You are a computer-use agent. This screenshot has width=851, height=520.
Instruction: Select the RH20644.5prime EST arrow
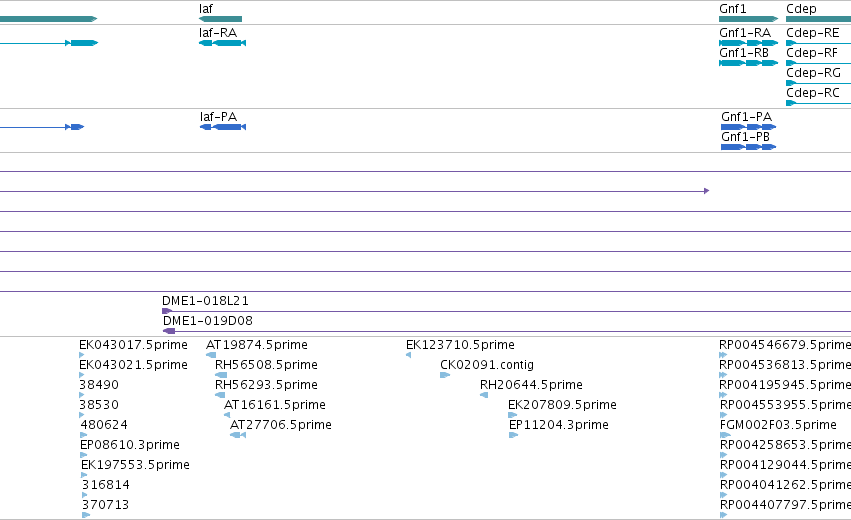[484, 395]
